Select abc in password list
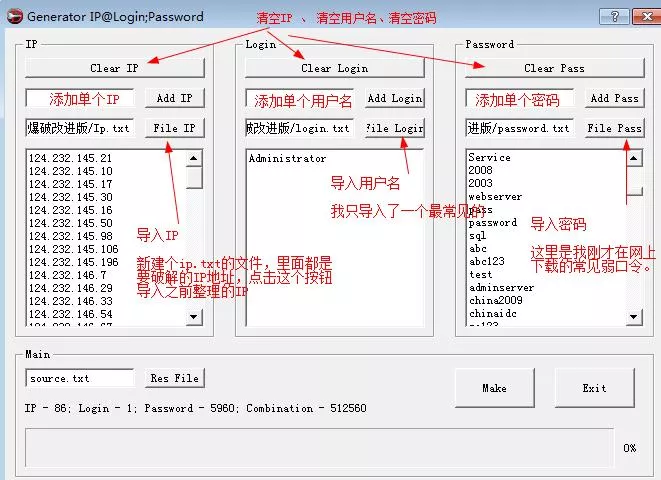Screen dimensions: 661x480 pos(478,249)
